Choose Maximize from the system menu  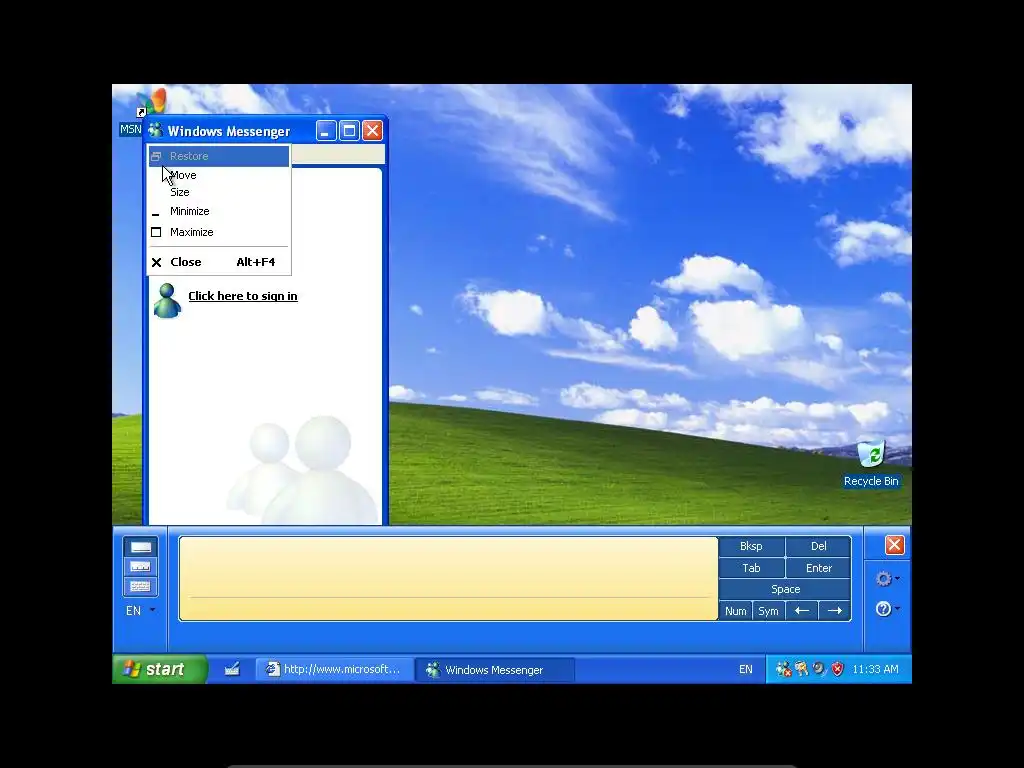(219, 232)
